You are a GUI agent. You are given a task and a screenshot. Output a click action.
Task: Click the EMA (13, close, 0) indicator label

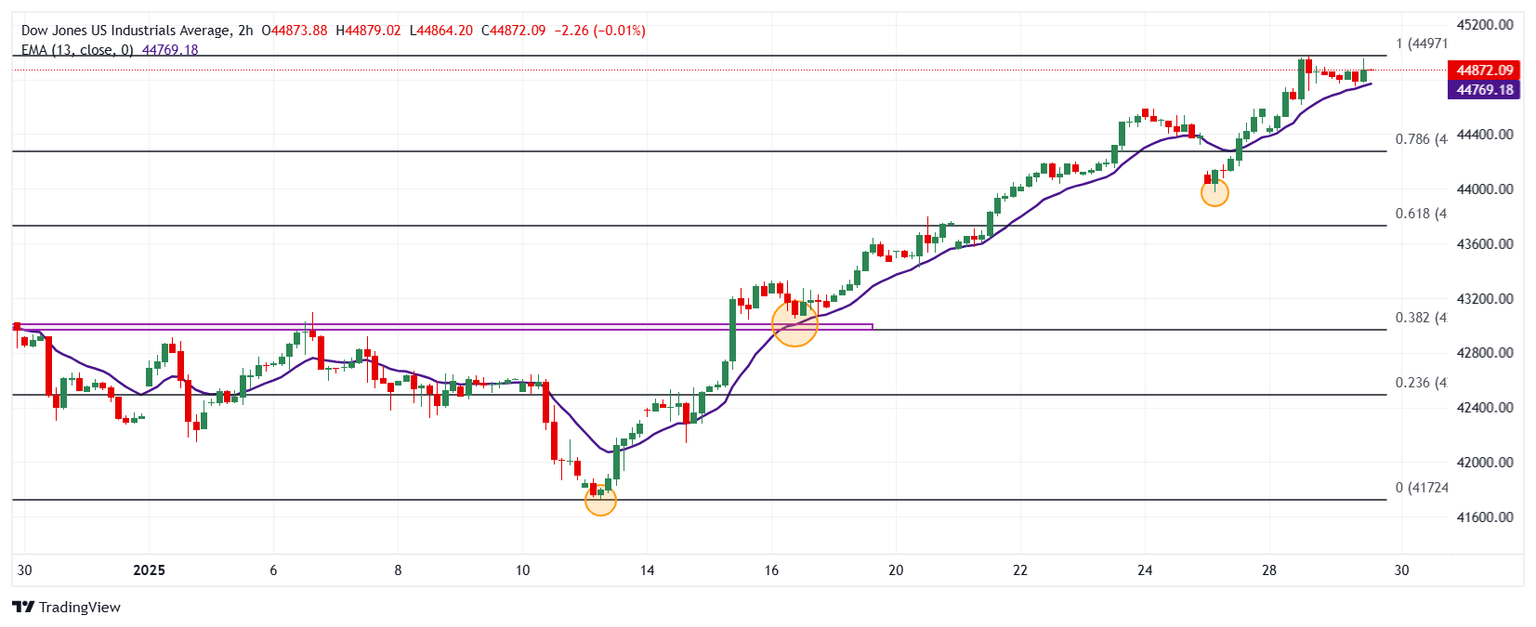(77, 49)
